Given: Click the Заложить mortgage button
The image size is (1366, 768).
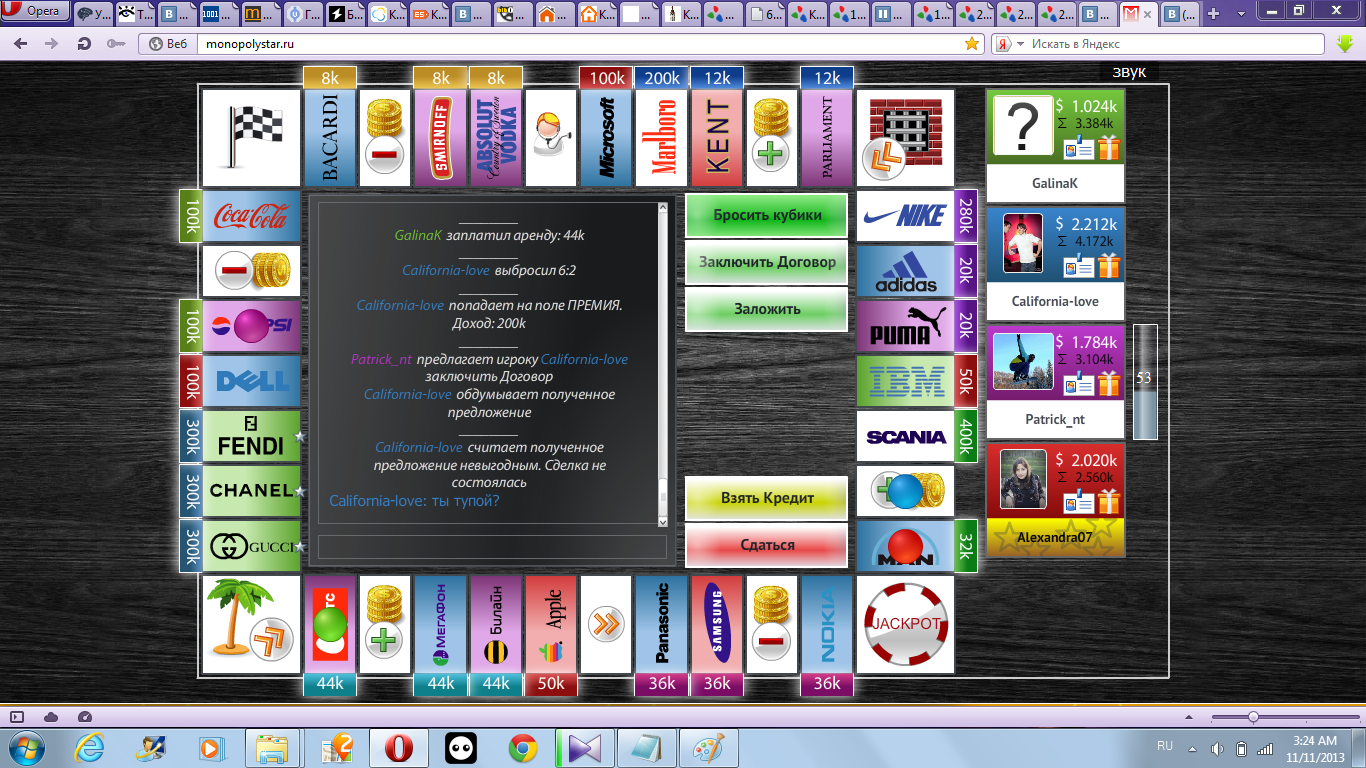Looking at the screenshot, I should click(767, 309).
